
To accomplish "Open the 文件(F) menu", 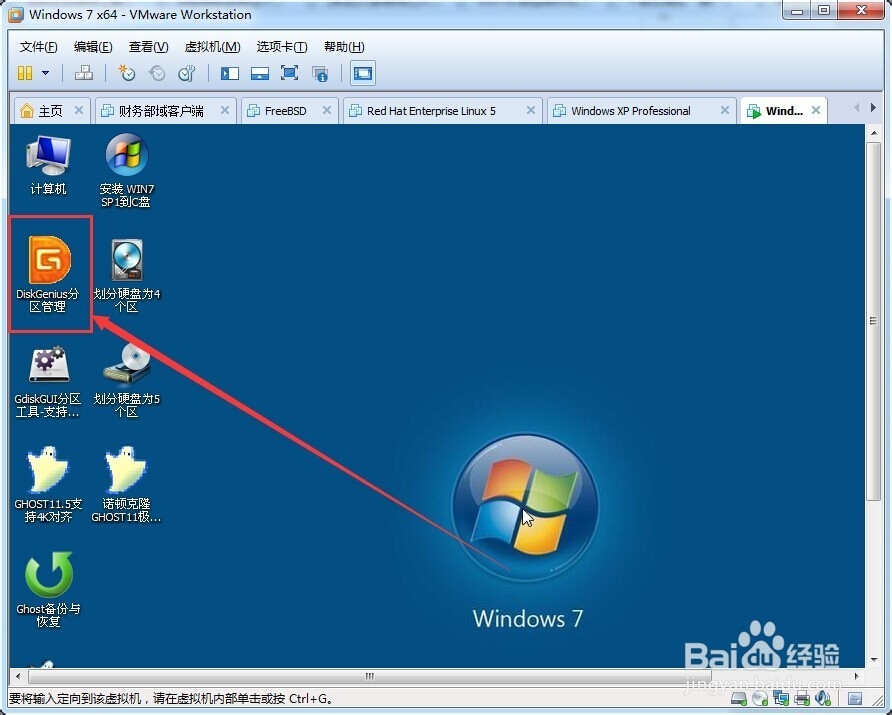I will (x=39, y=47).
